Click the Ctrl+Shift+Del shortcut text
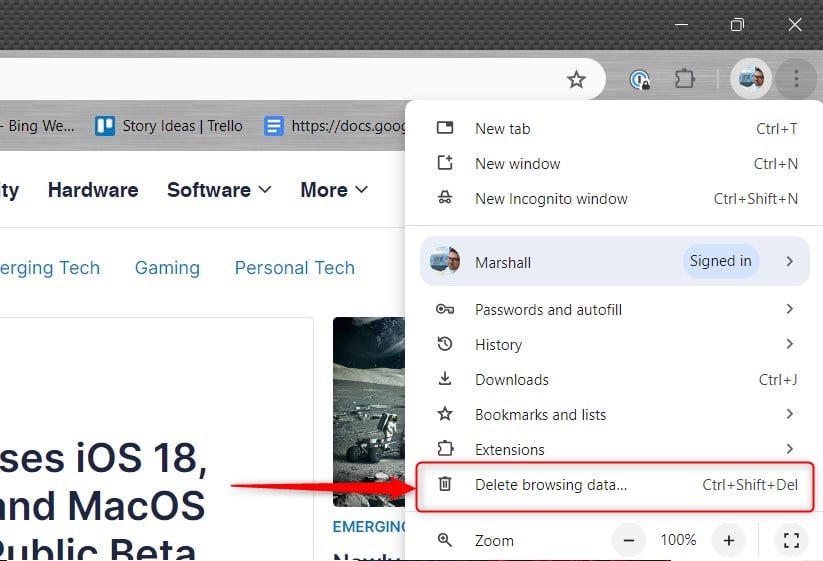This screenshot has width=823, height=561. pyautogui.click(x=750, y=485)
